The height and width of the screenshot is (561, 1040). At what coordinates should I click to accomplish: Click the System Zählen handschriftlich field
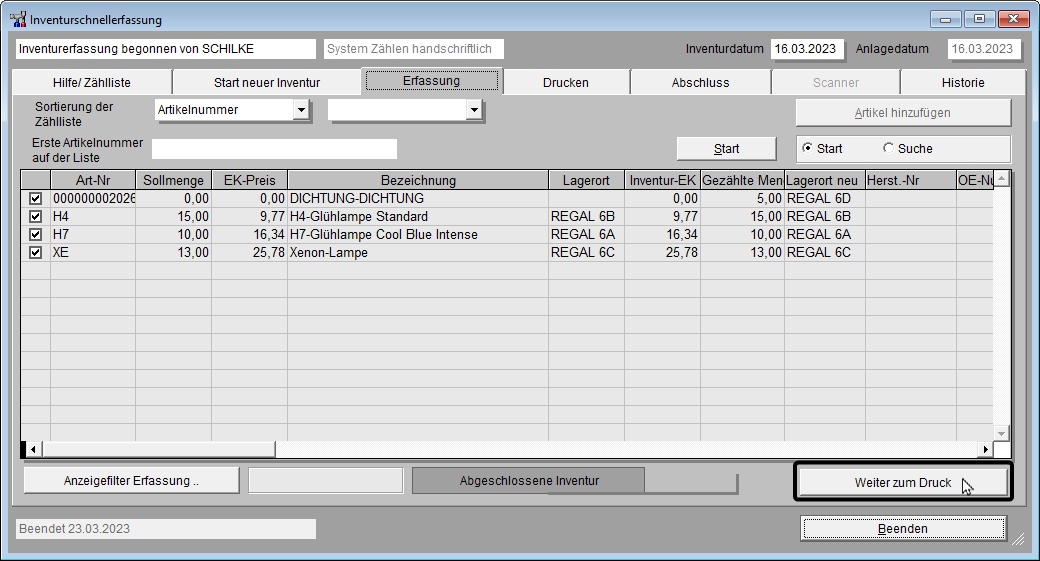[x=414, y=48]
